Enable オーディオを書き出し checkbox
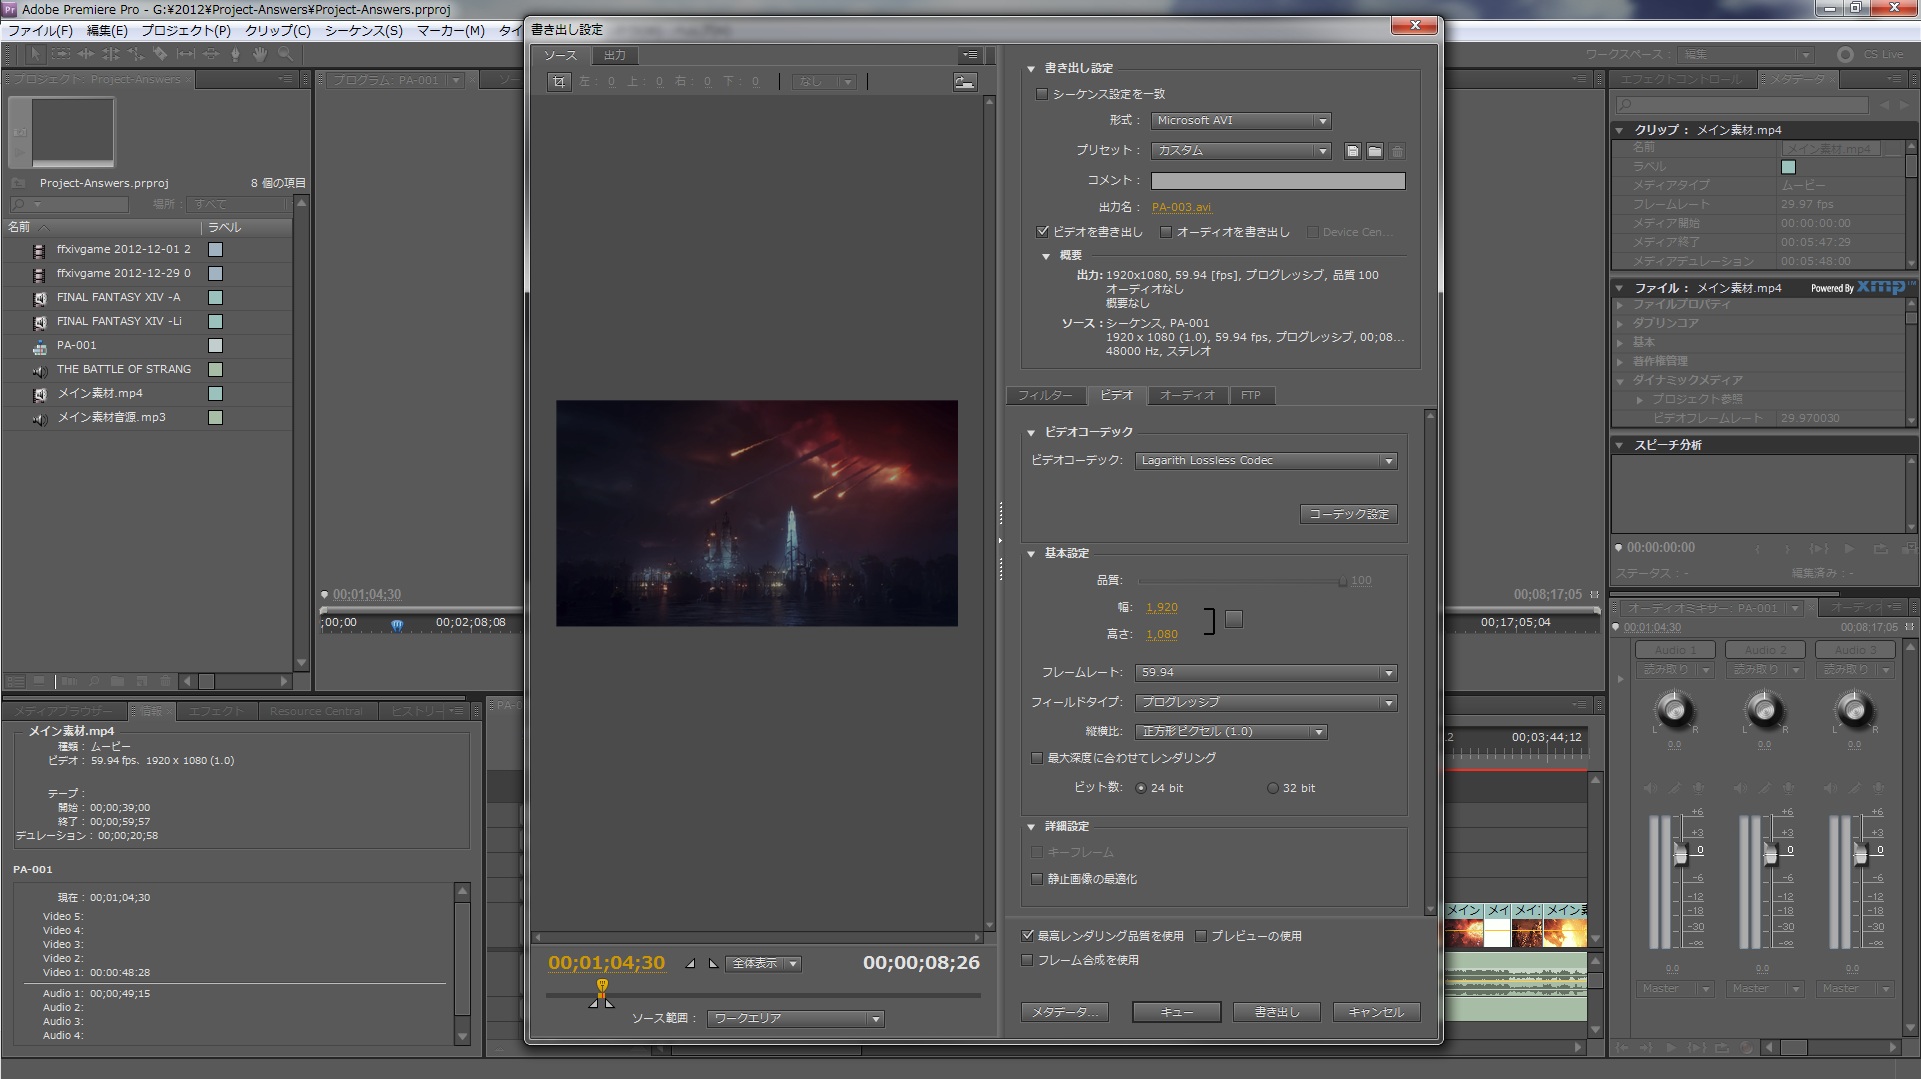 (x=1166, y=232)
